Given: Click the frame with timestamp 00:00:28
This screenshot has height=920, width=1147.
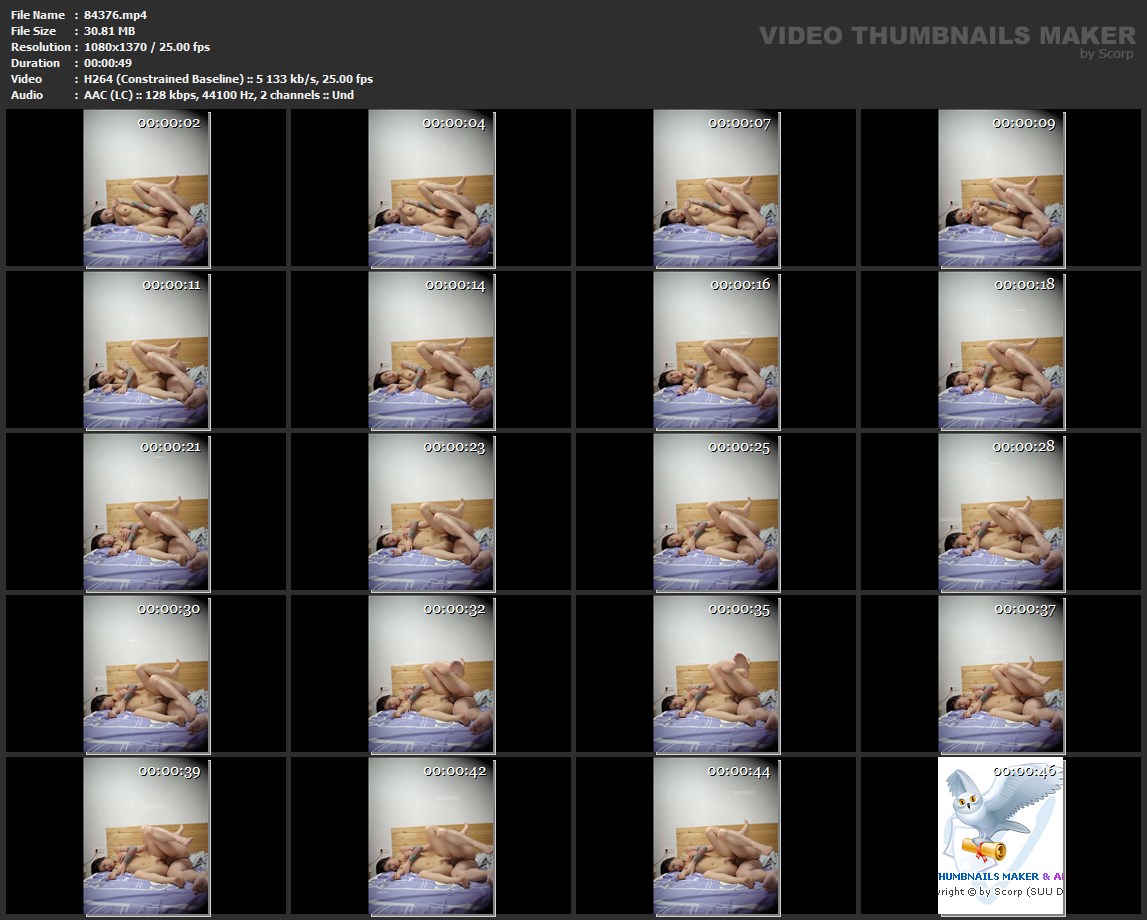Looking at the screenshot, I should pos(1001,513).
